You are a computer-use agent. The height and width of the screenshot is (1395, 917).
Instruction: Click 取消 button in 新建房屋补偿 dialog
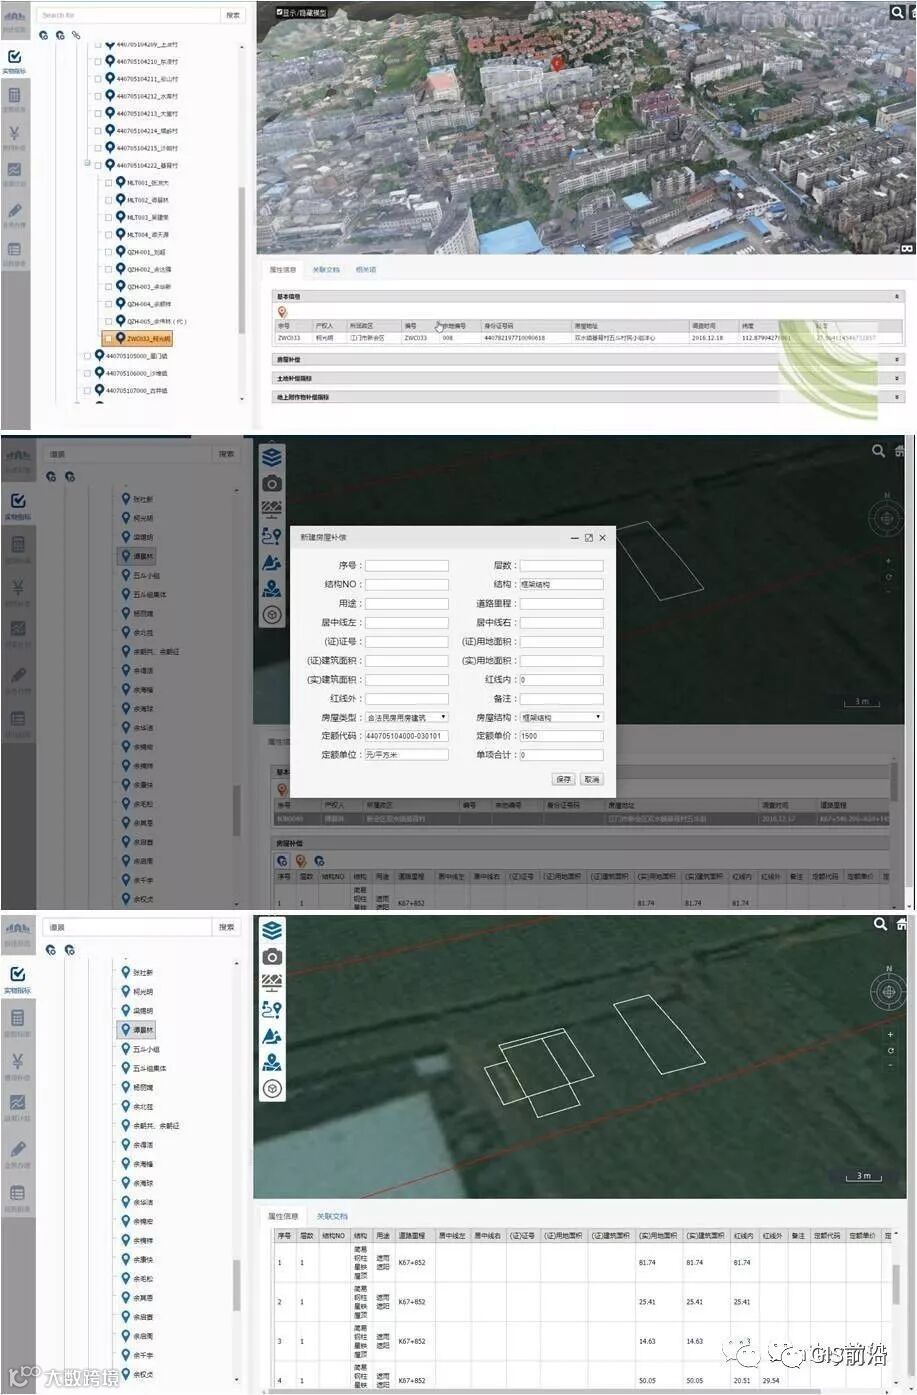tap(592, 779)
